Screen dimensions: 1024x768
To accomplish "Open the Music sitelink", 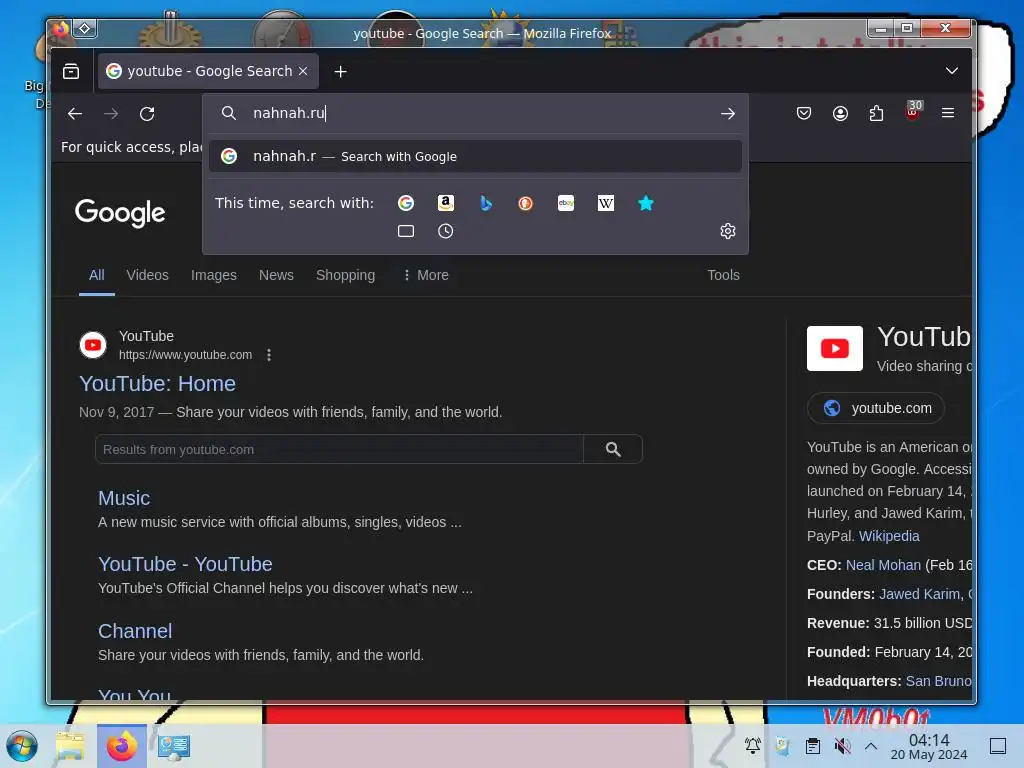I will tap(124, 498).
